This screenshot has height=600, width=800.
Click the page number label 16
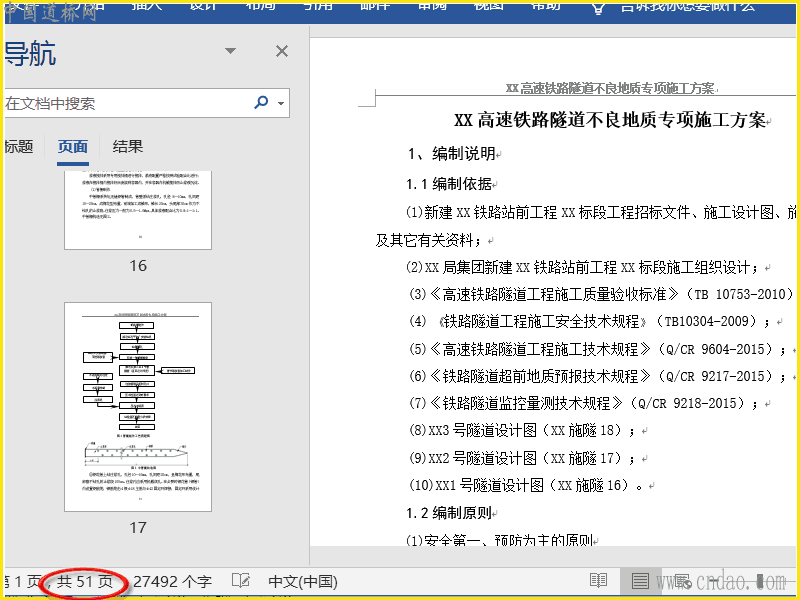[138, 265]
